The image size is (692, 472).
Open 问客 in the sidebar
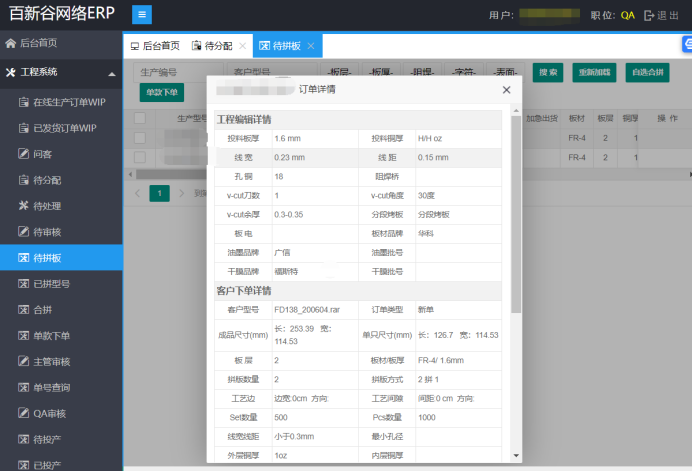[x=43, y=154]
